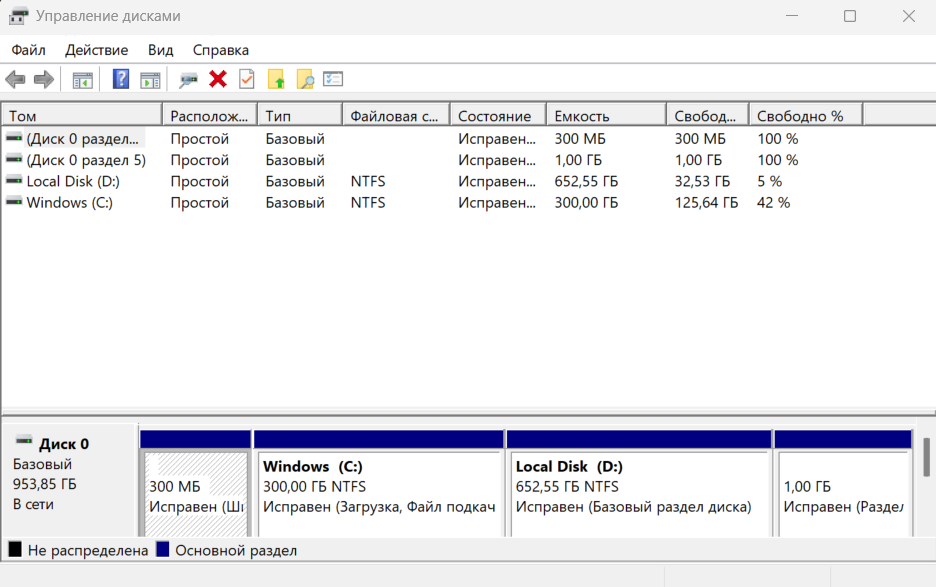
Task: Open the Действие menu
Action: coord(96,50)
